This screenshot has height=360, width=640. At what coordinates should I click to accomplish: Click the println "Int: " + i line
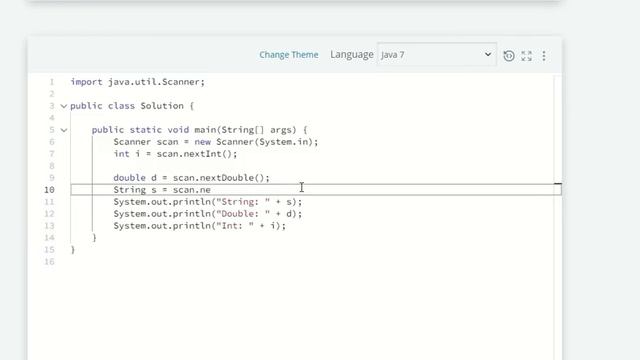200,226
